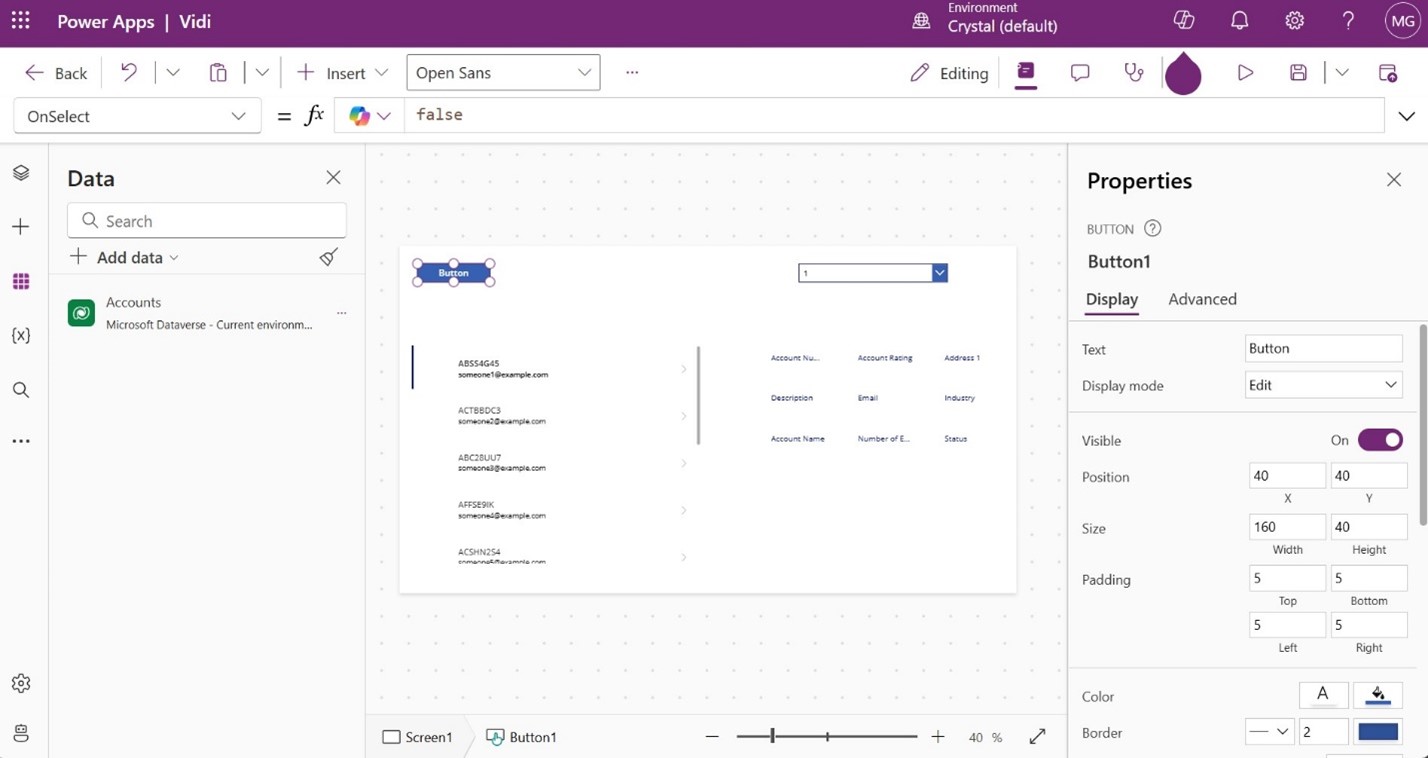The image size is (1428, 758).
Task: Click the Search field in Data panel
Action: tap(207, 221)
